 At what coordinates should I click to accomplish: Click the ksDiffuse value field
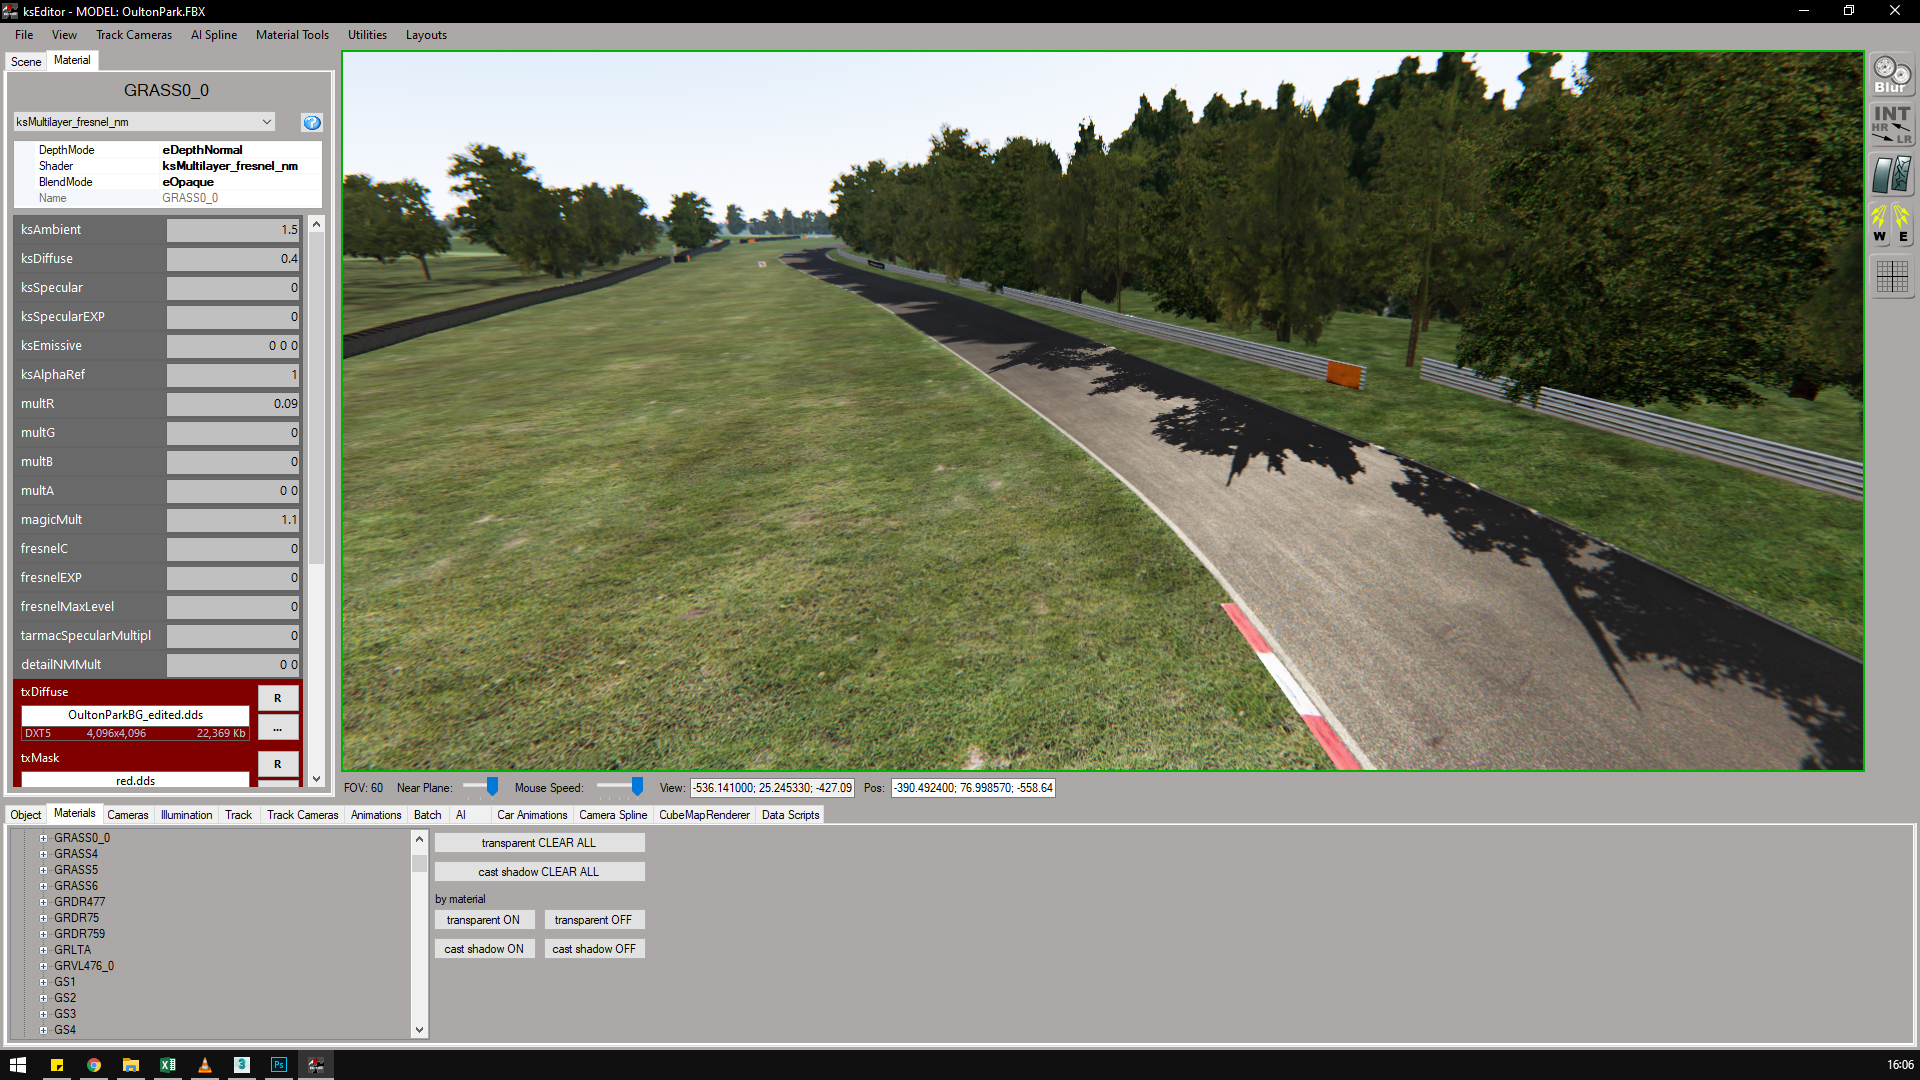click(233, 259)
